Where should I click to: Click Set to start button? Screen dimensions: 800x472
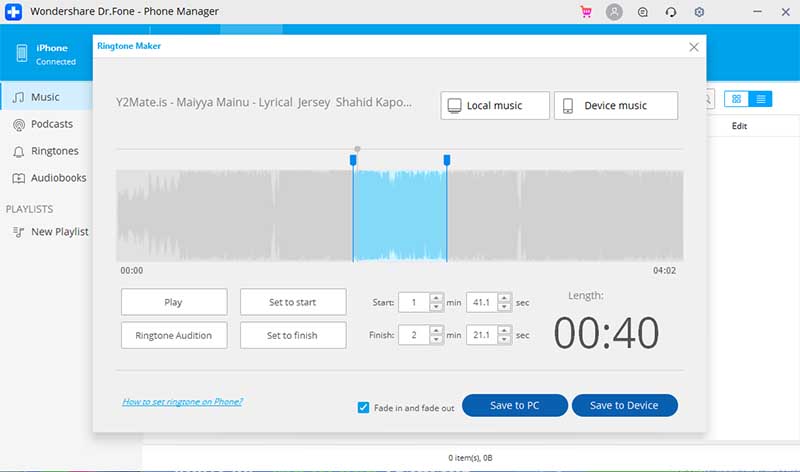tap(293, 302)
